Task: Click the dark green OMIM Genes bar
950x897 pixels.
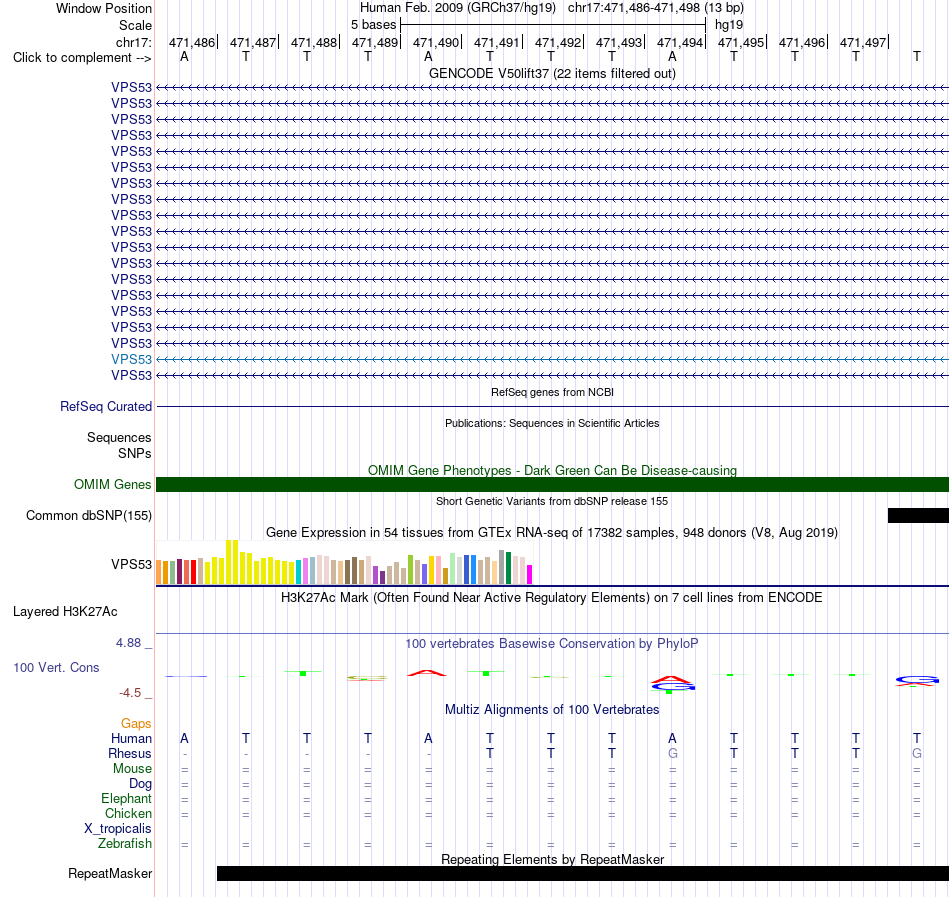Action: click(x=552, y=485)
